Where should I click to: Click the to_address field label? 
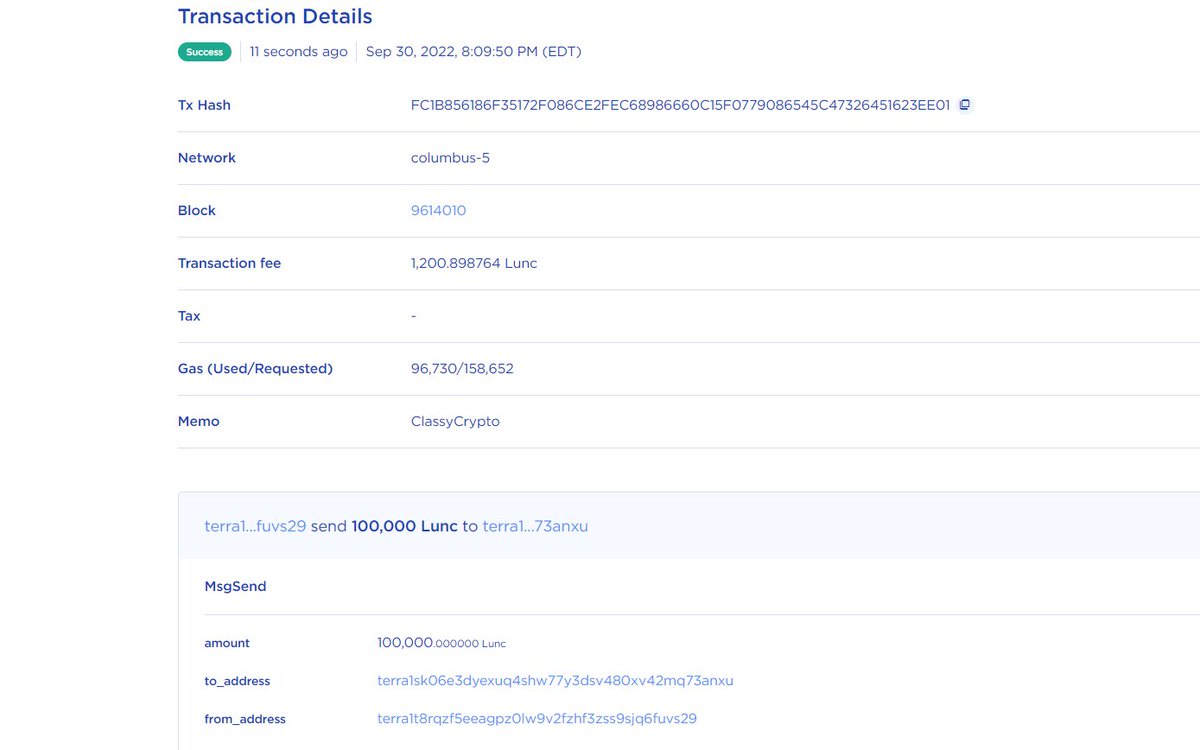pyautogui.click(x=237, y=681)
